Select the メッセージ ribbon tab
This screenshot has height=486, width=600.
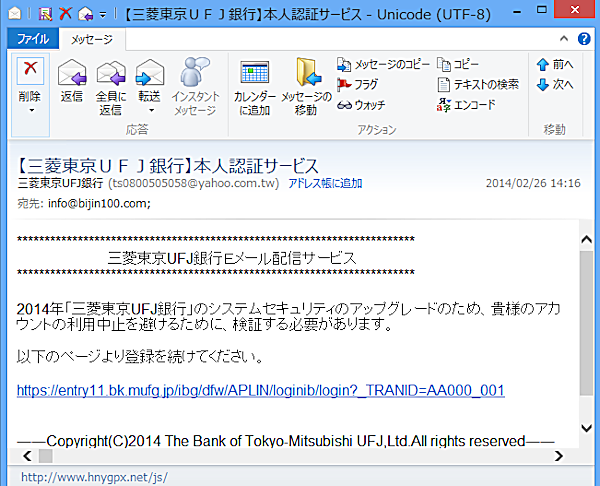click(x=92, y=39)
